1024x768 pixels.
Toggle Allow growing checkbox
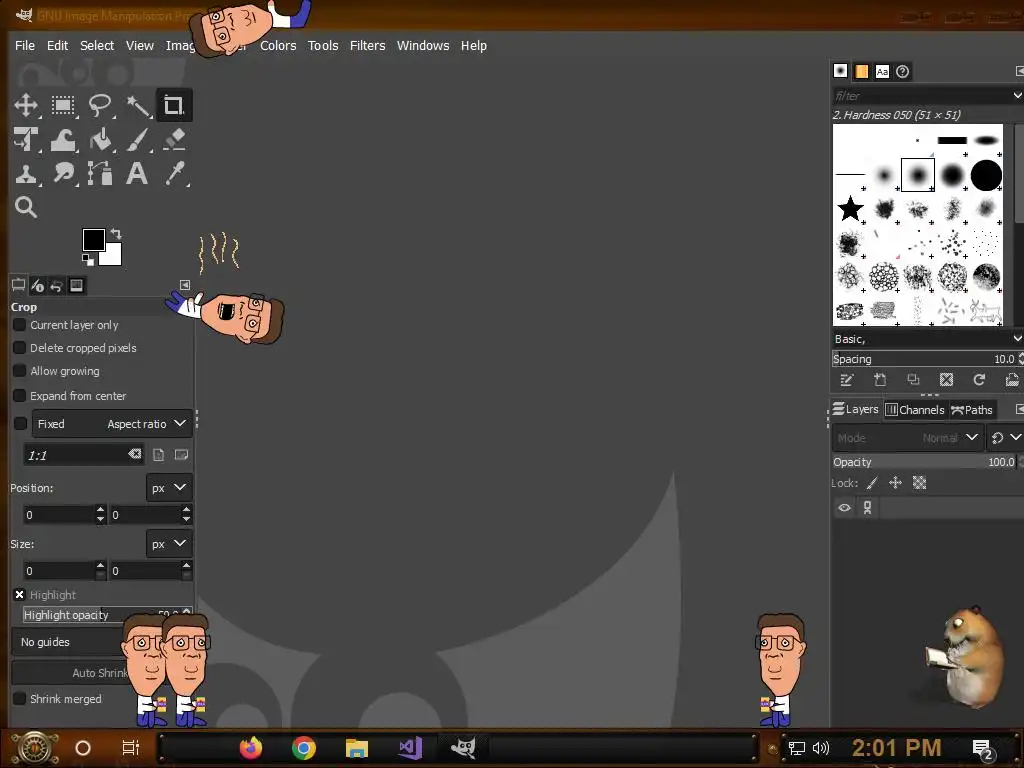tap(20, 371)
